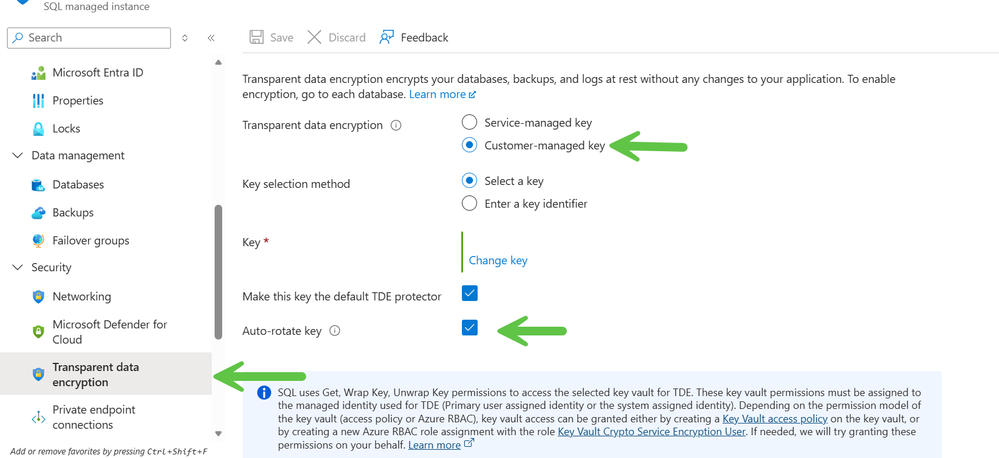Viewport: 999px width, 458px height.
Task: Collapse the Data management section chevron
Action: click(x=17, y=156)
